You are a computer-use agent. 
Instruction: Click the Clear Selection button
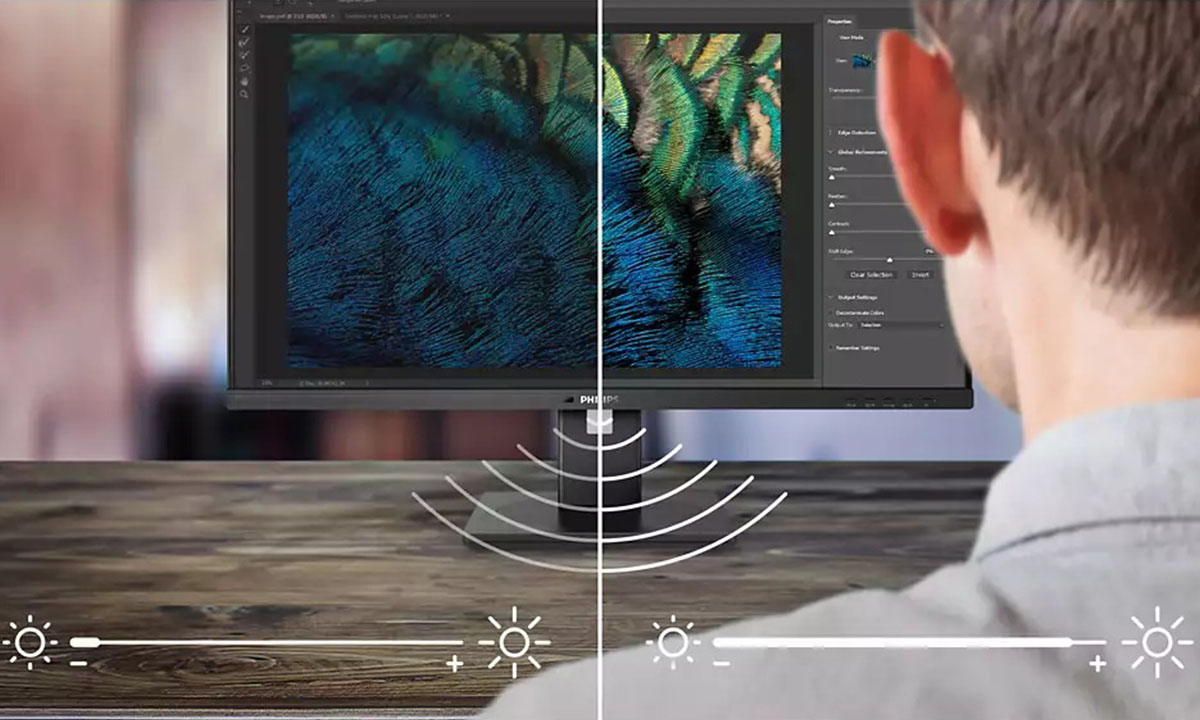click(x=870, y=274)
